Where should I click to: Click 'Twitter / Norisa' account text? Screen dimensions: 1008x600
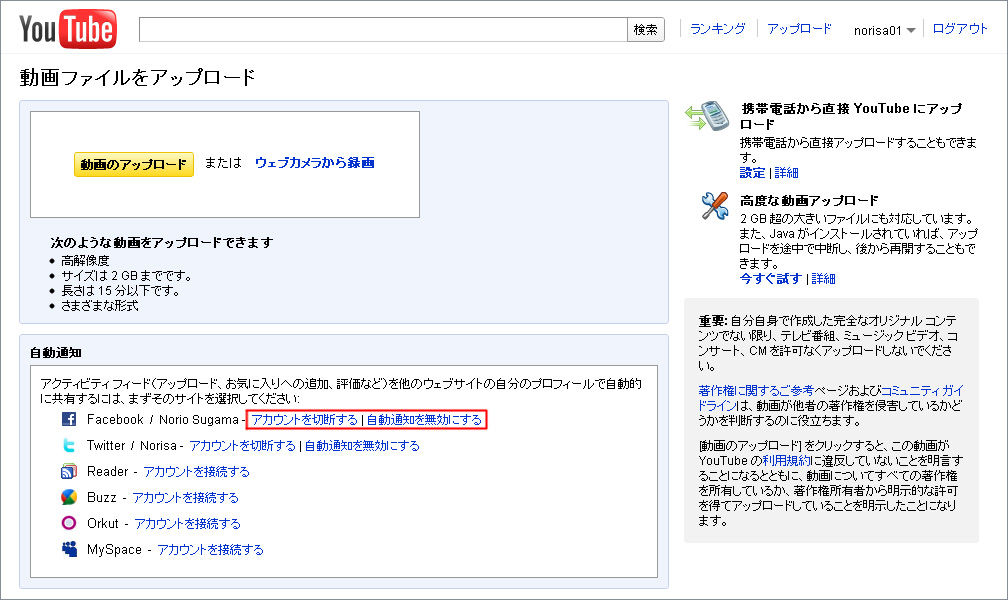click(x=132, y=445)
